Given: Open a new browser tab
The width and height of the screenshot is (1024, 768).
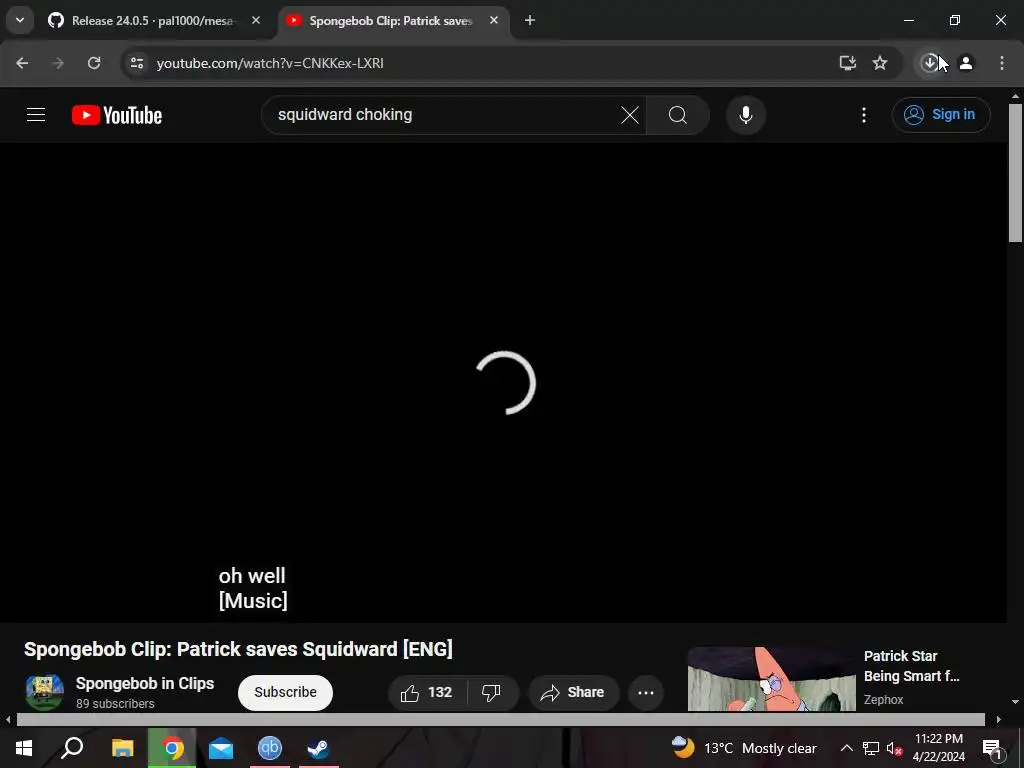Looking at the screenshot, I should [x=530, y=20].
